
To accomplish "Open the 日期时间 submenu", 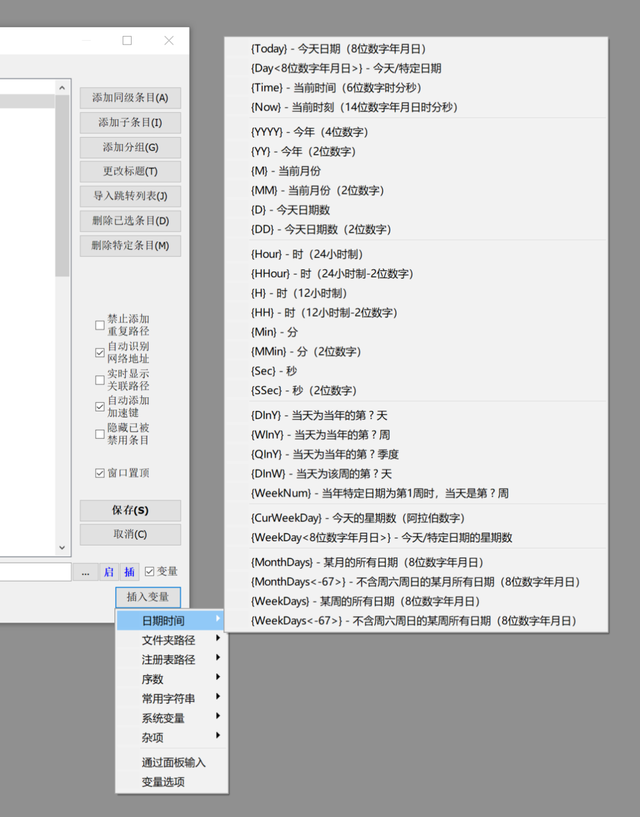I will (x=170, y=621).
